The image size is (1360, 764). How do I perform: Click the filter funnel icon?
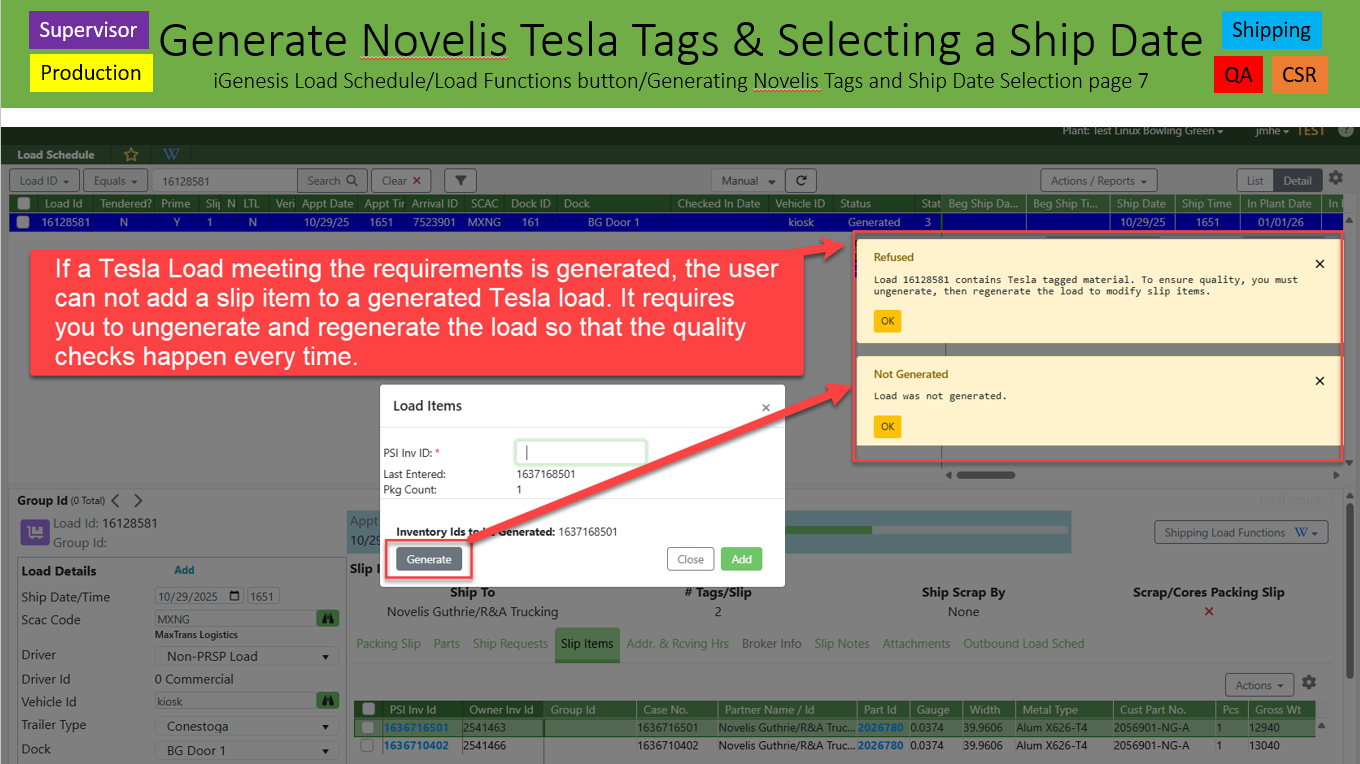(x=460, y=181)
